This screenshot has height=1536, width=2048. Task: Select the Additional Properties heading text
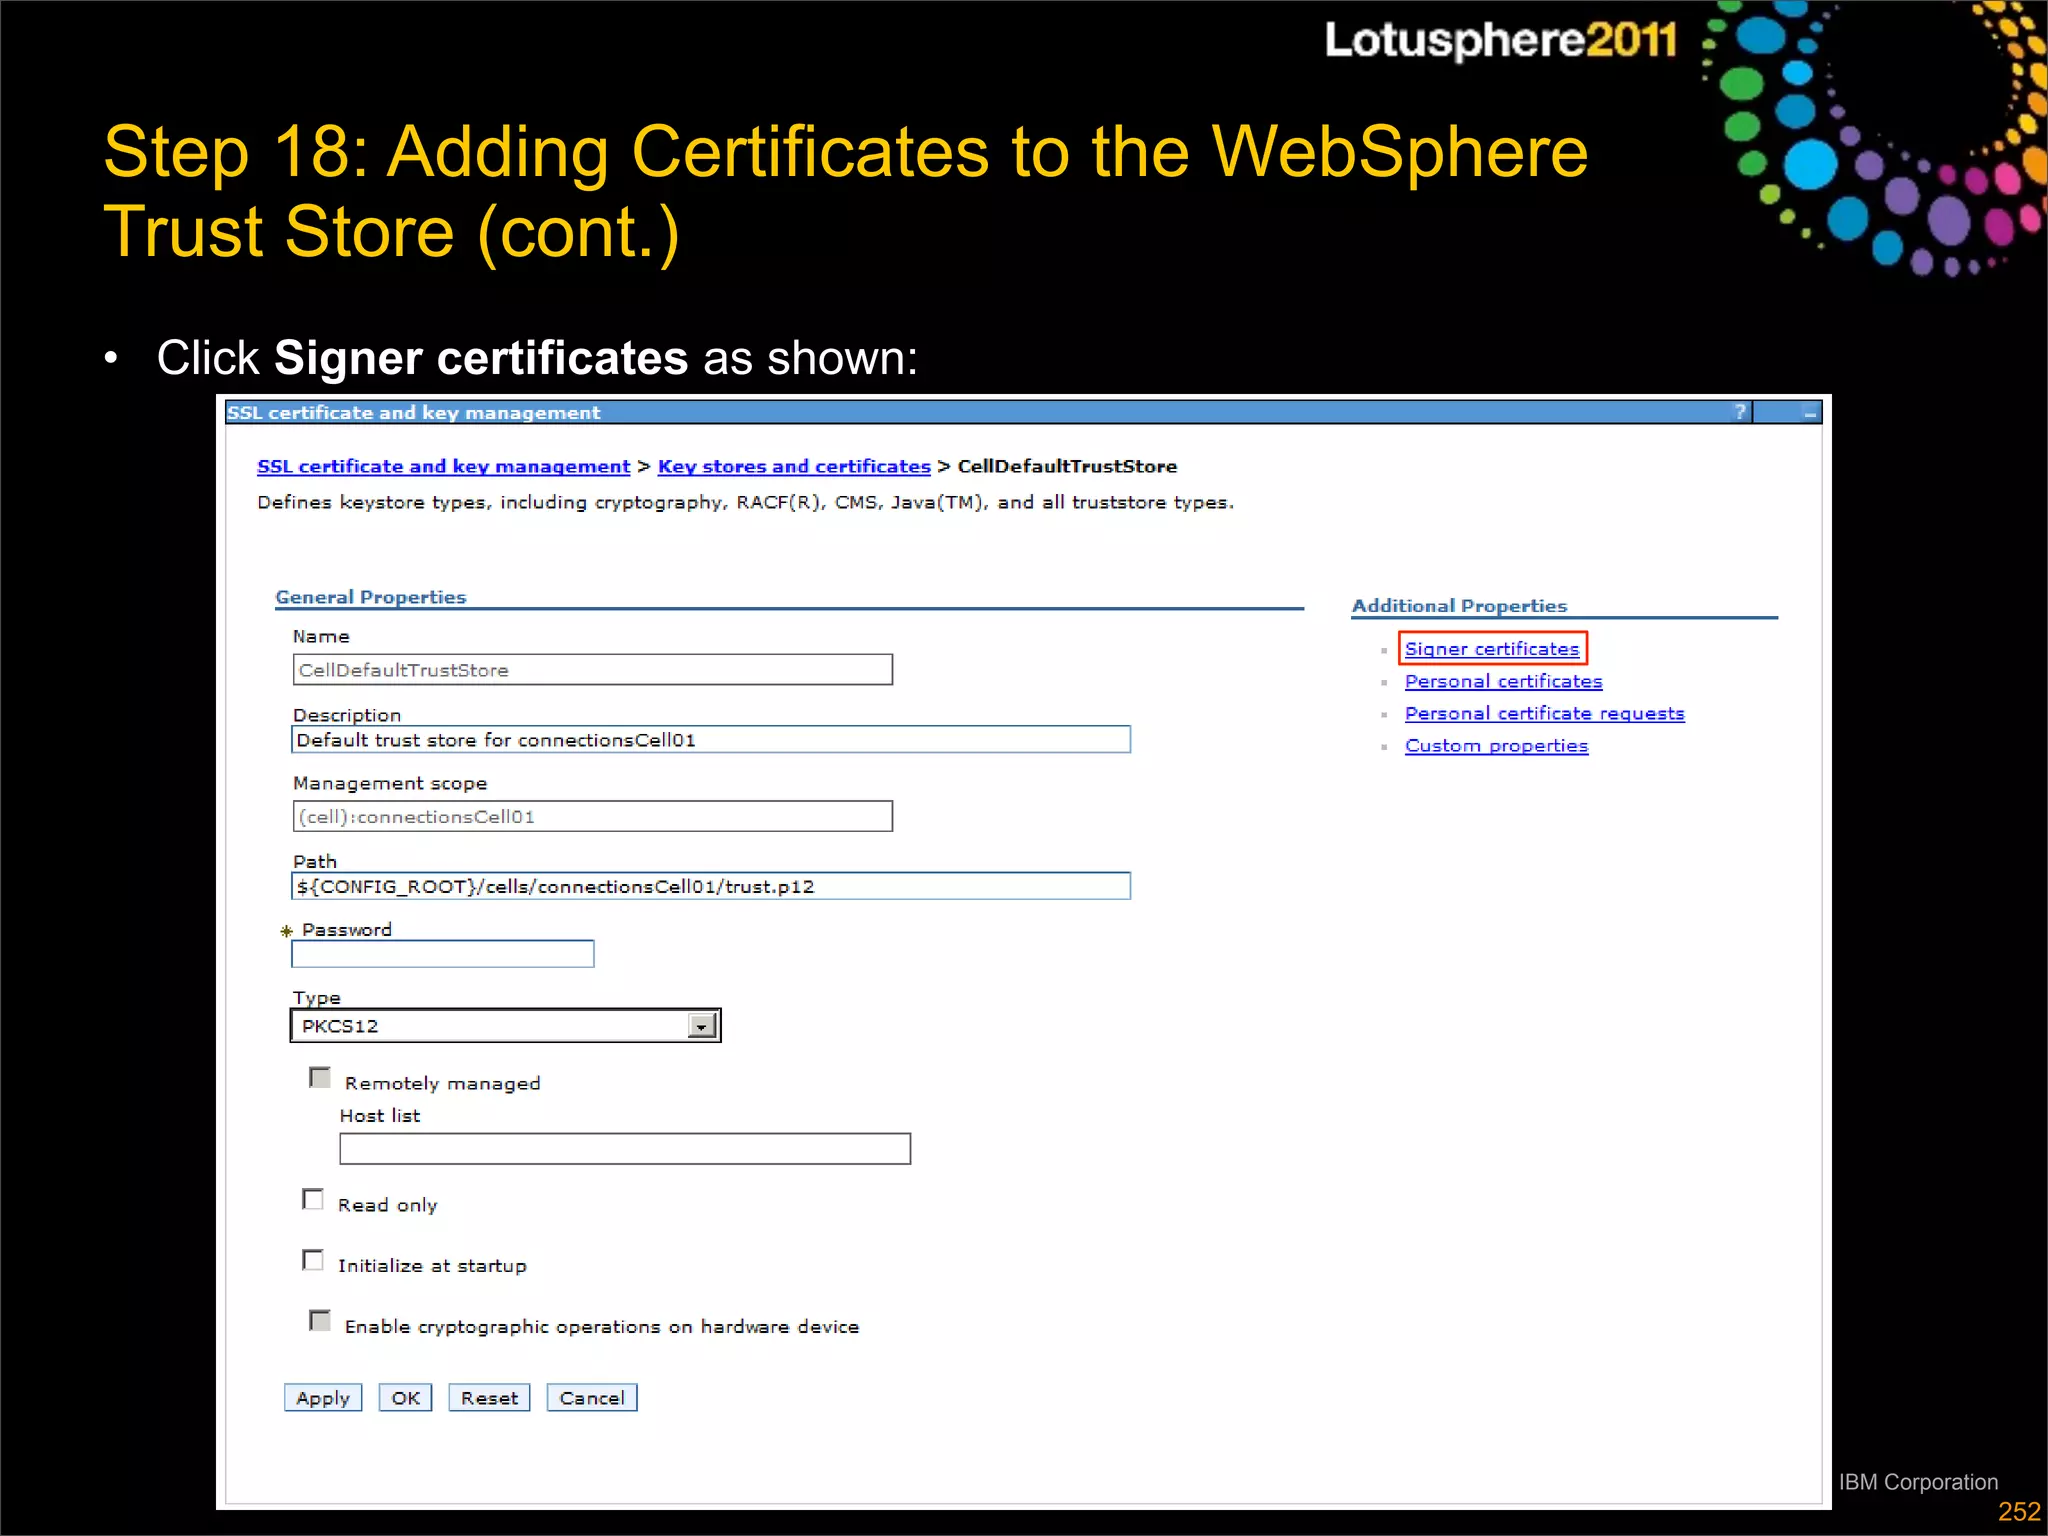[1459, 606]
